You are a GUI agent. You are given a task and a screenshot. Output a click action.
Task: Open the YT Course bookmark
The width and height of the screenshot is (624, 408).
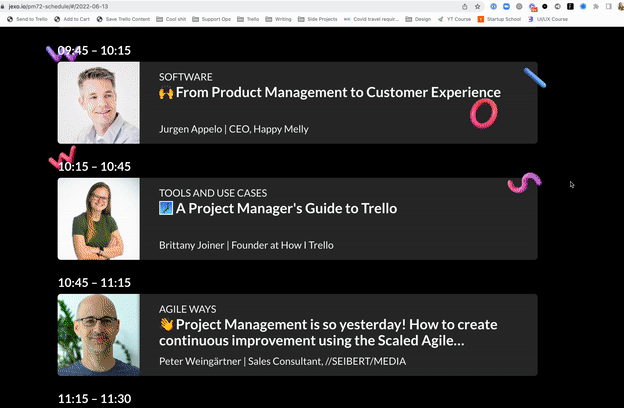coord(454,19)
